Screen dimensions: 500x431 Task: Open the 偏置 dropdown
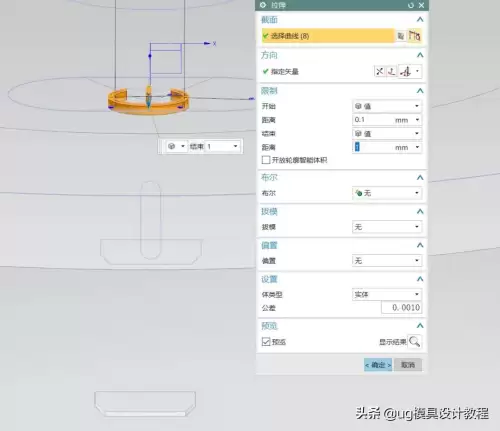387,261
